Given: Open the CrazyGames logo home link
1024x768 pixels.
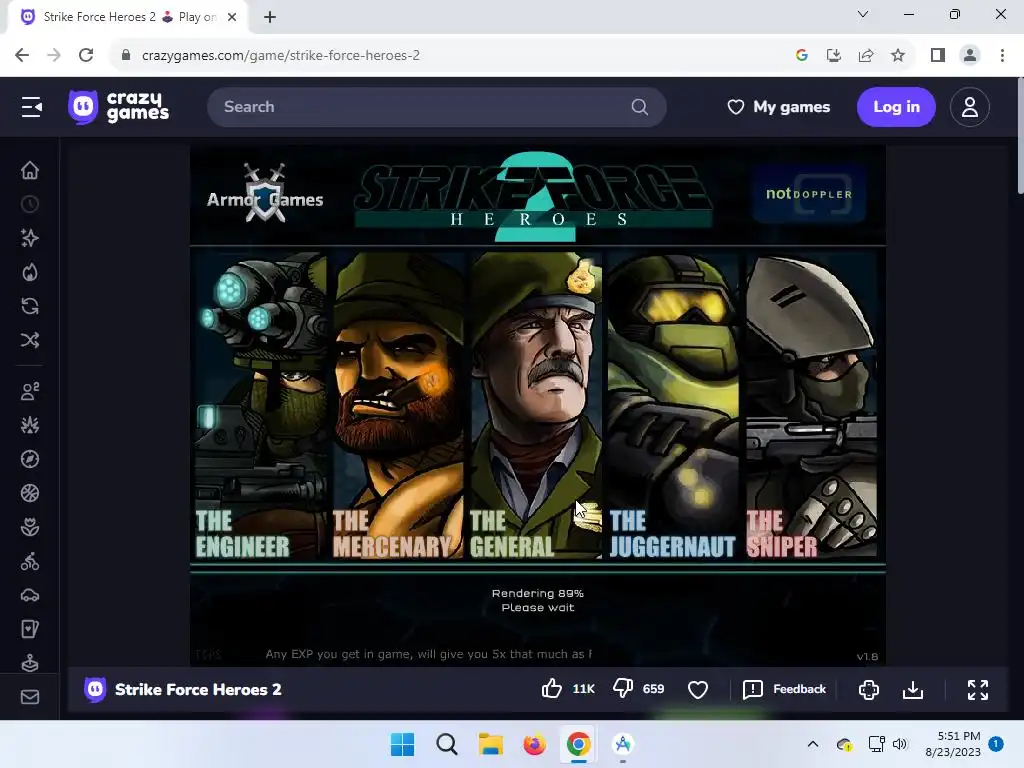Looking at the screenshot, I should point(119,106).
